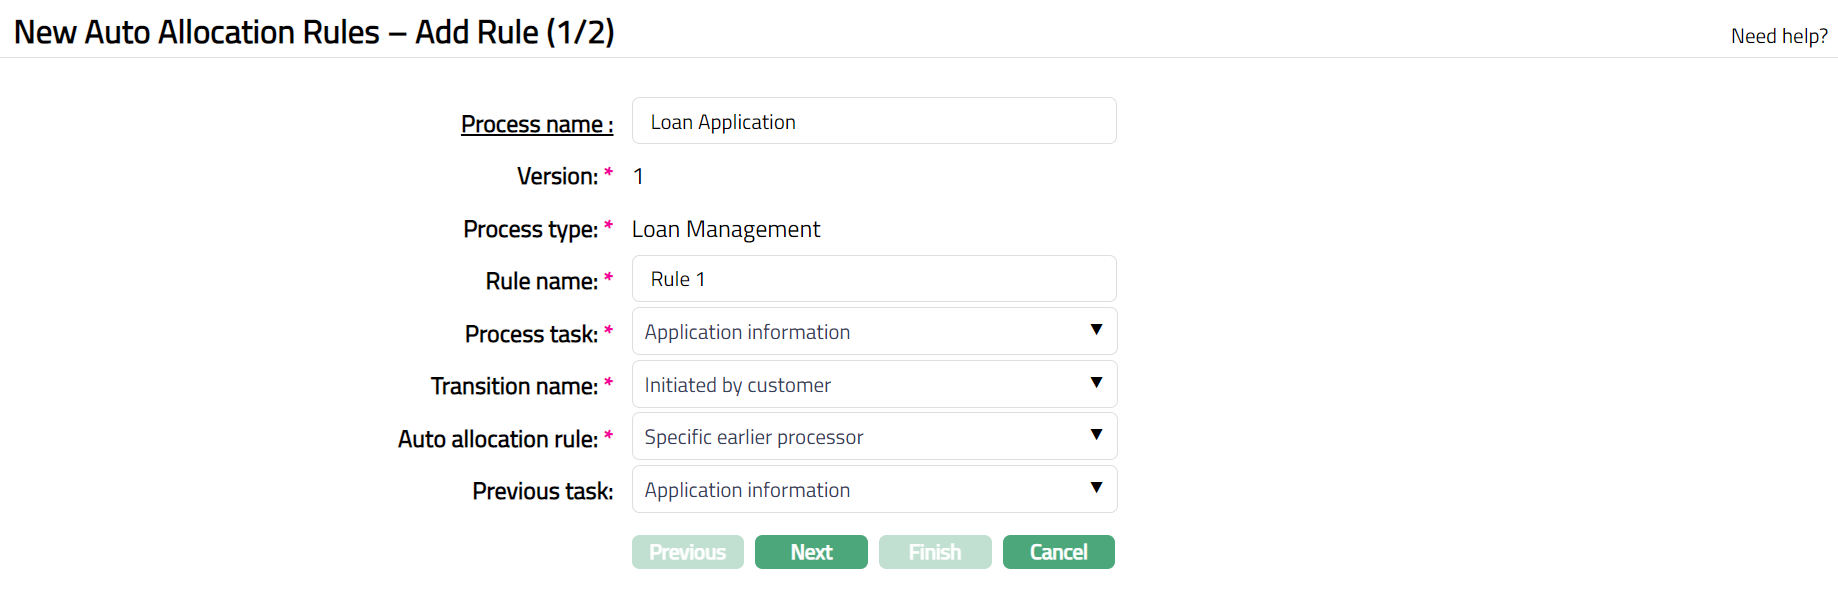
Task: Open the Transition name dropdown arrow
Action: point(1097,383)
